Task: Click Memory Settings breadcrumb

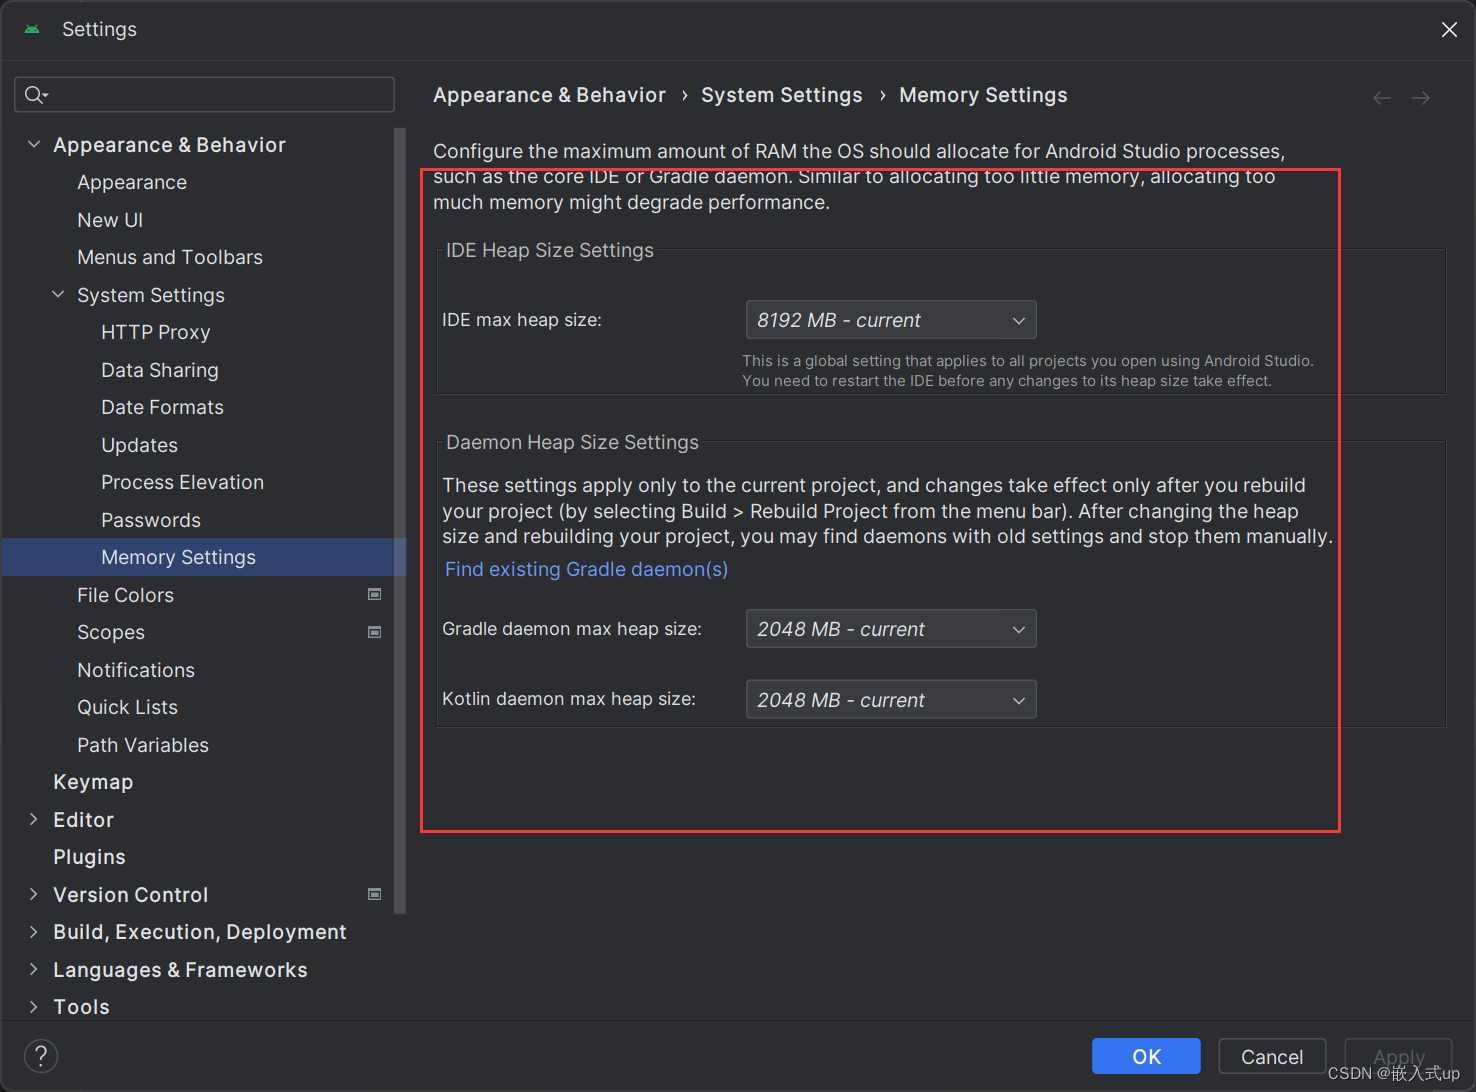Action: 983,95
